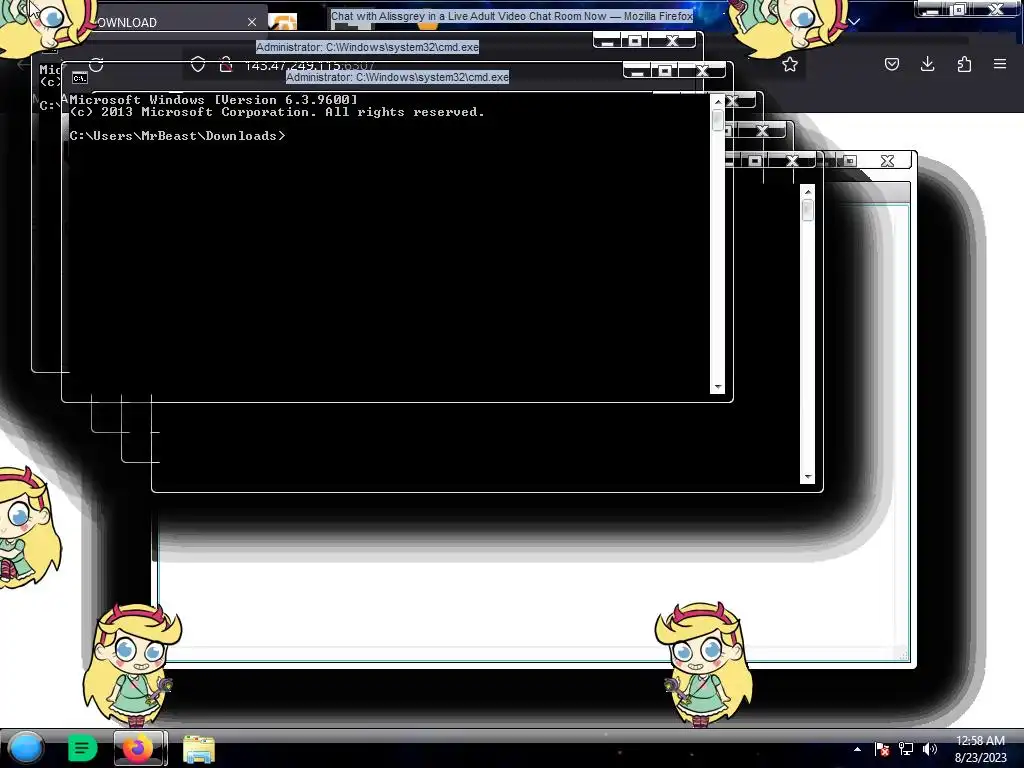
Task: Close the frontmost Command Prompt window
Action: click(702, 71)
